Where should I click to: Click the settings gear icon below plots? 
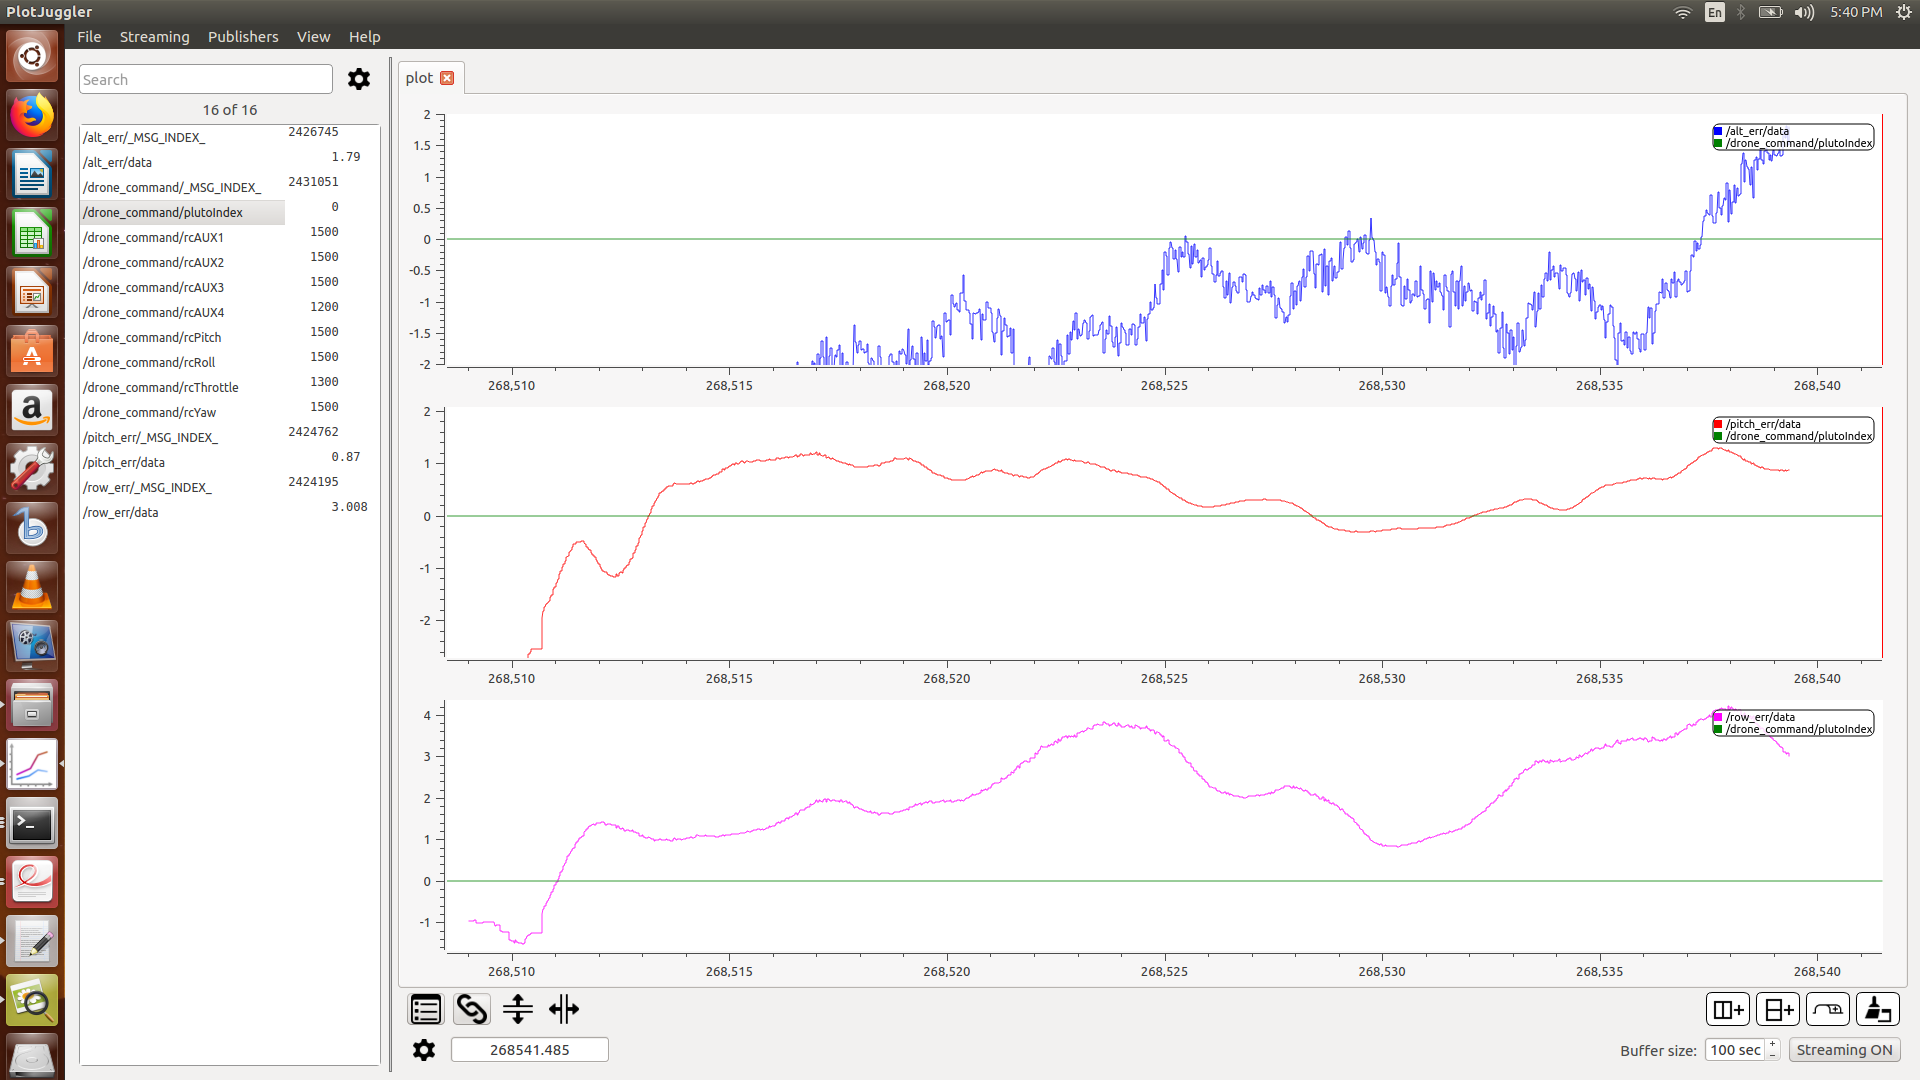pos(423,1048)
